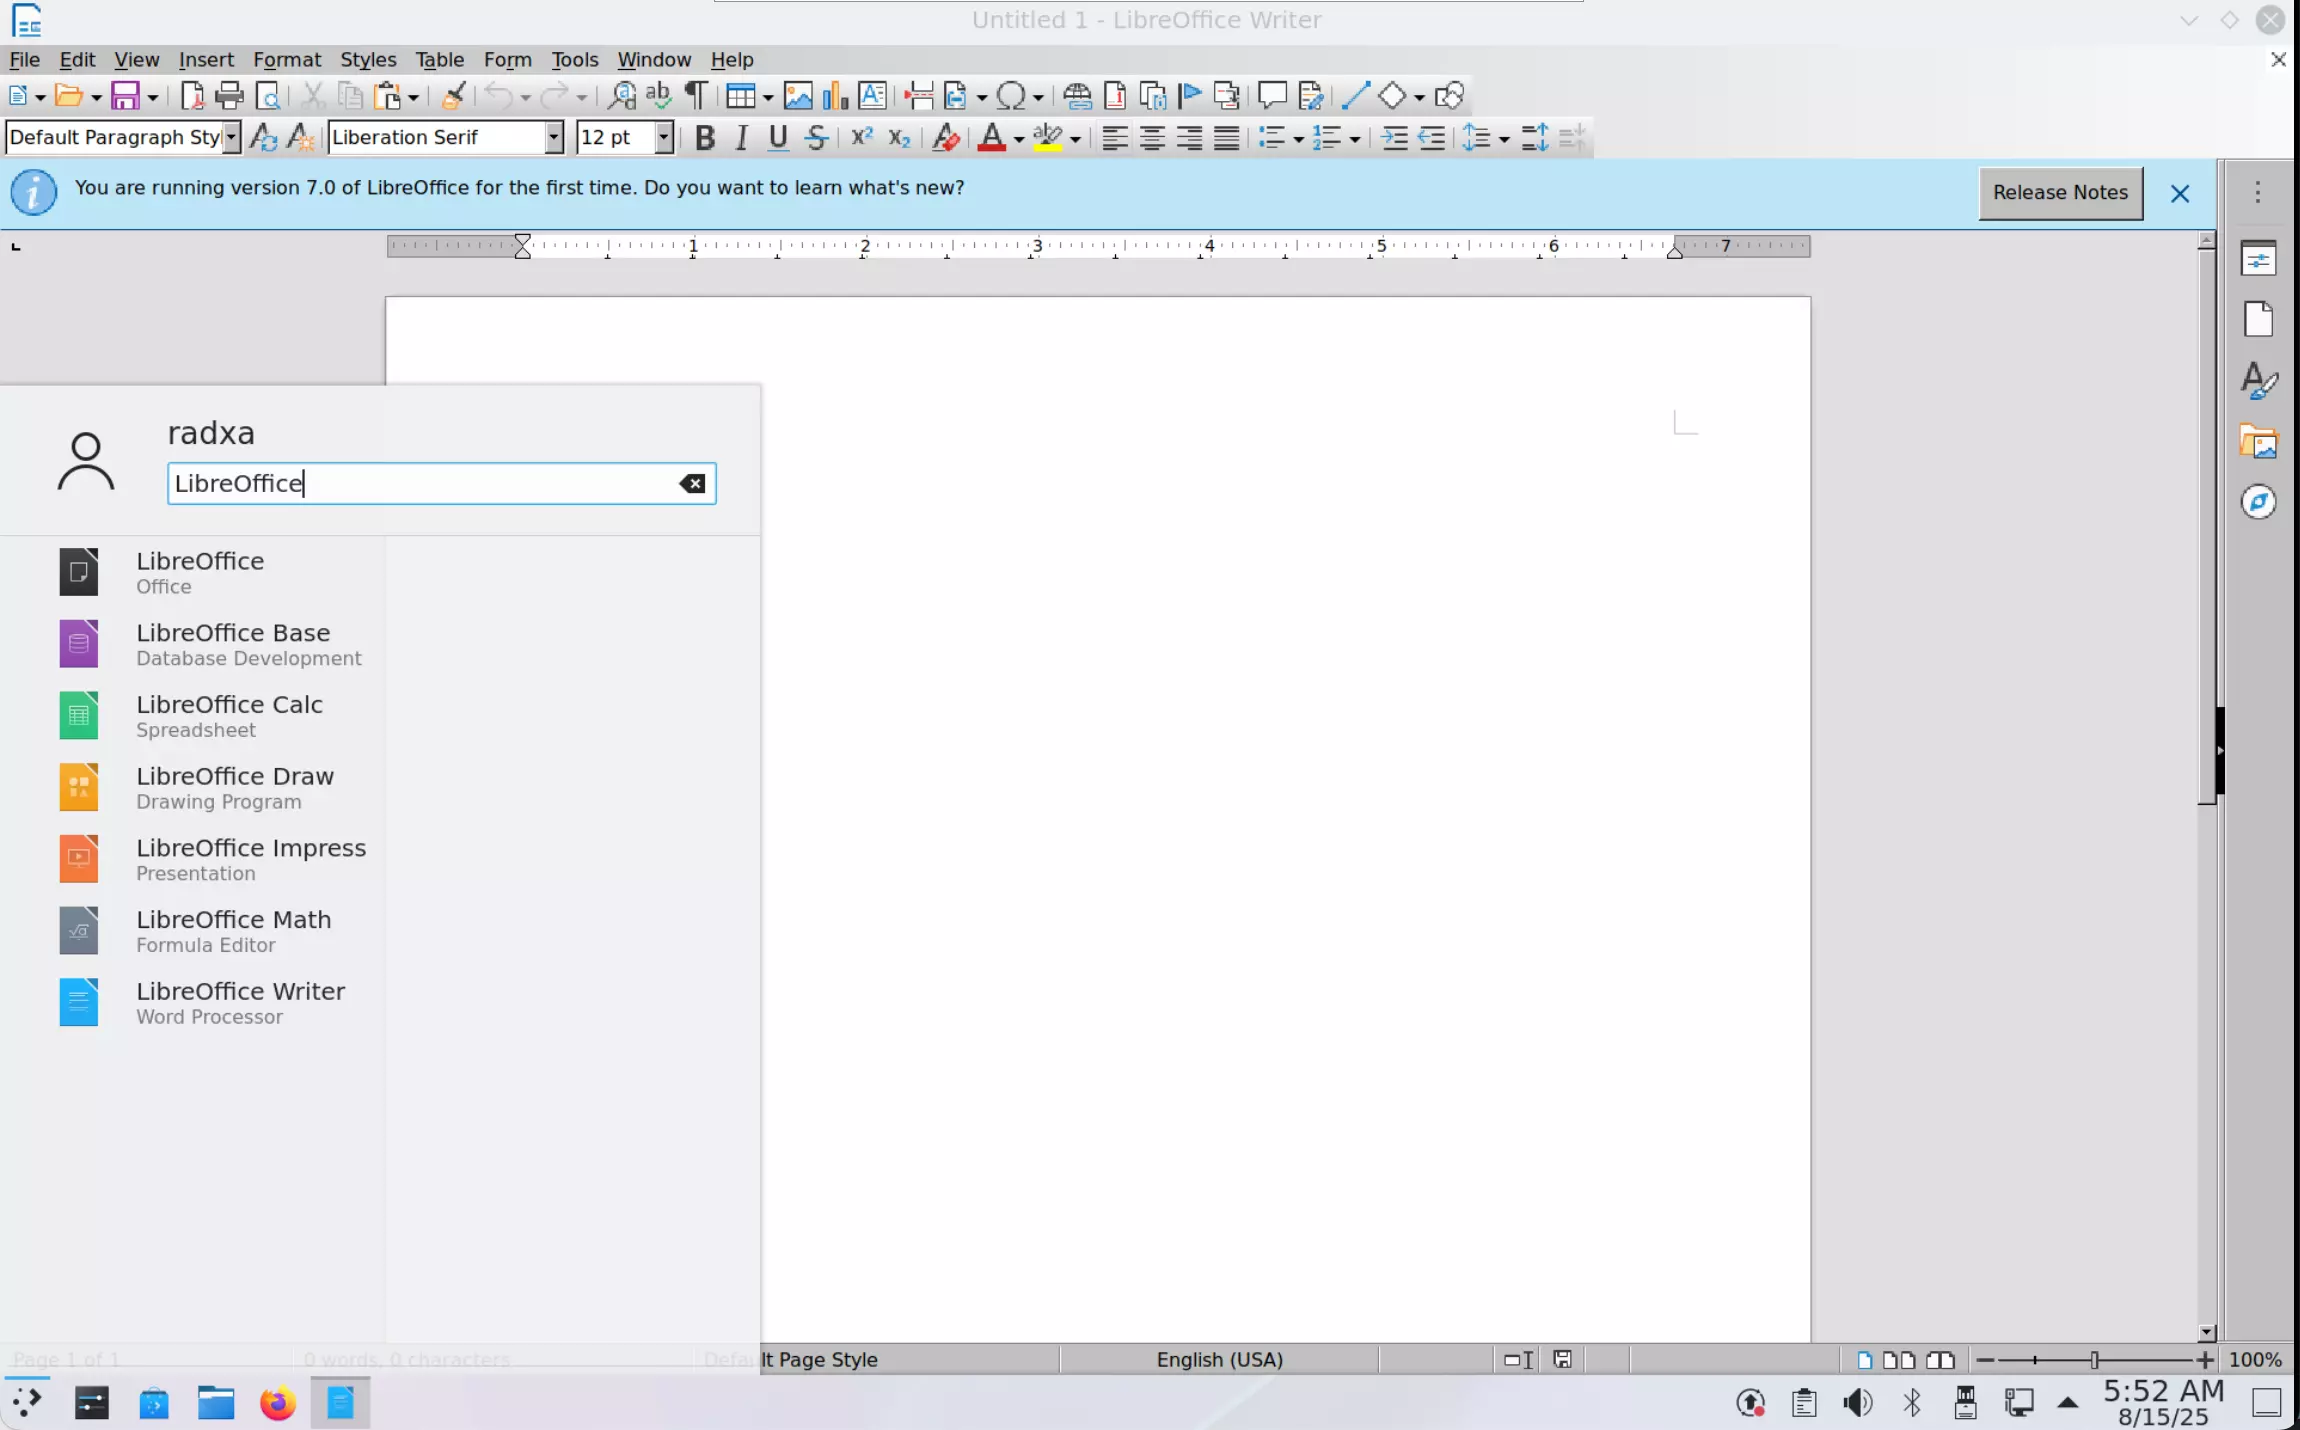Expand Line Spacing dropdown arrow

tap(1503, 139)
